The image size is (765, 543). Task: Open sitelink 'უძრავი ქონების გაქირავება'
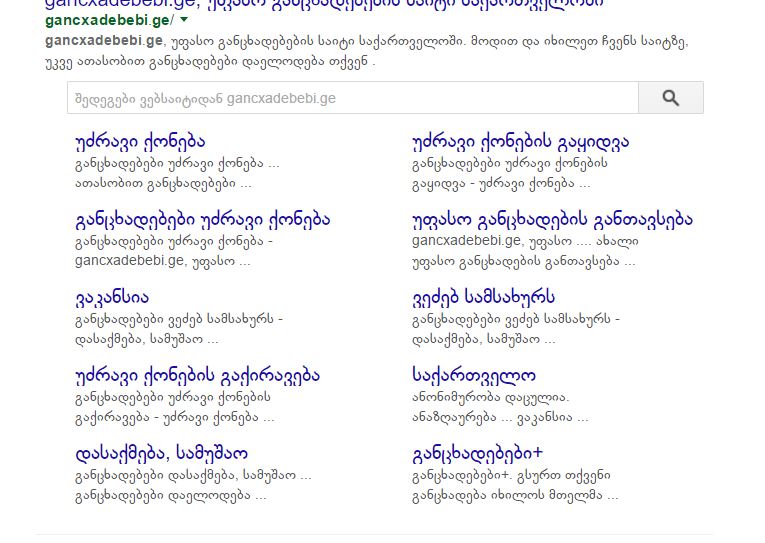point(198,375)
